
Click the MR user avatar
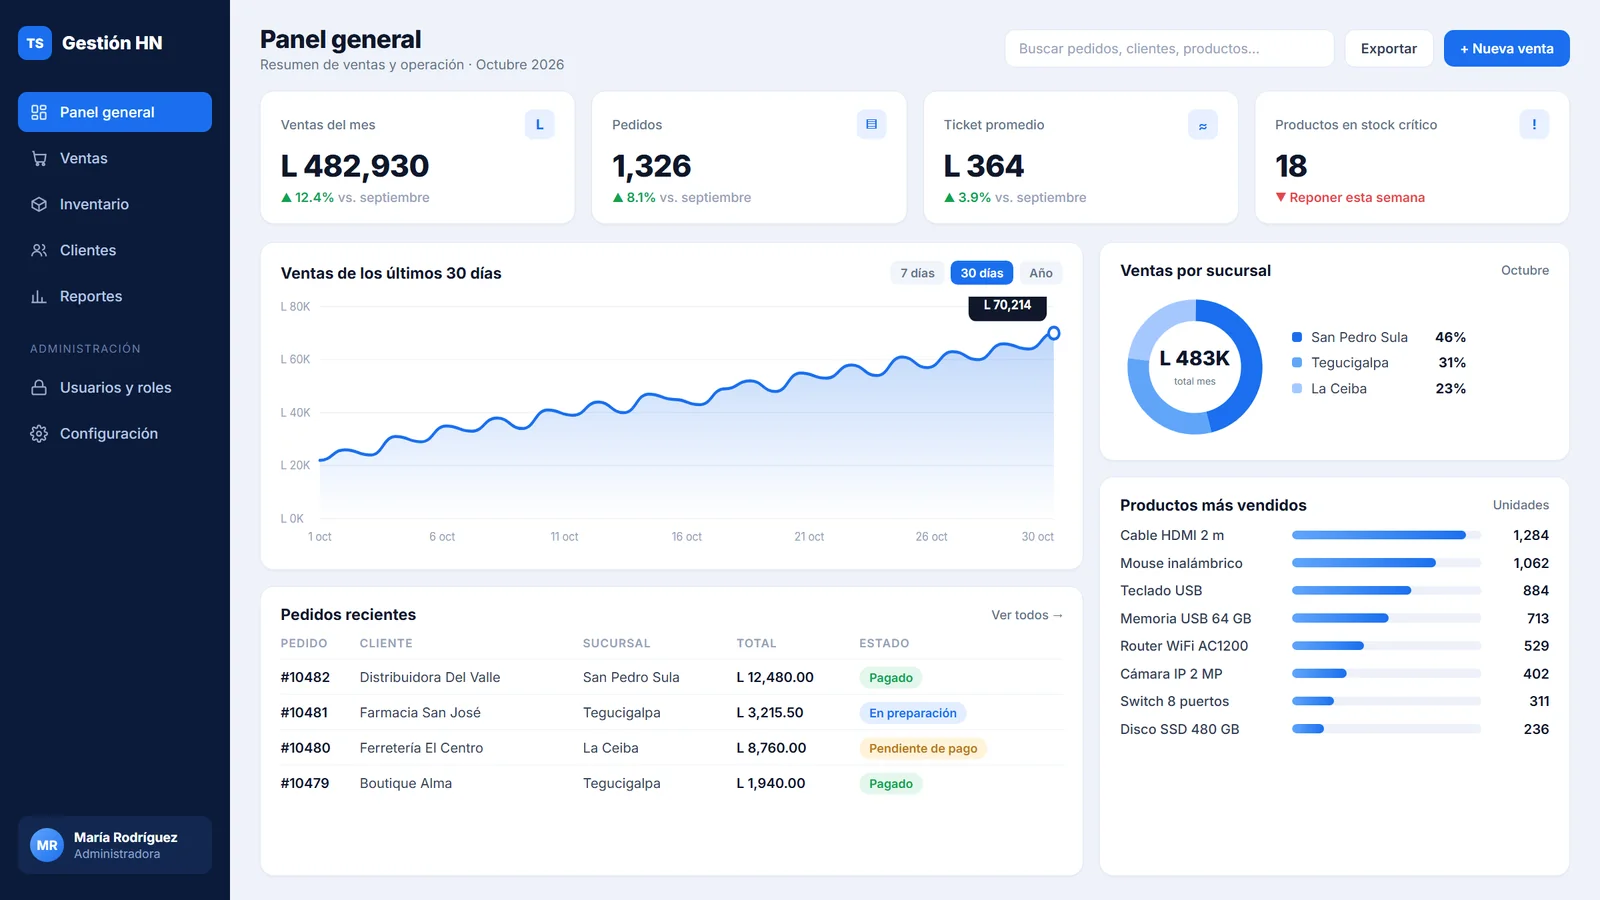pos(47,845)
